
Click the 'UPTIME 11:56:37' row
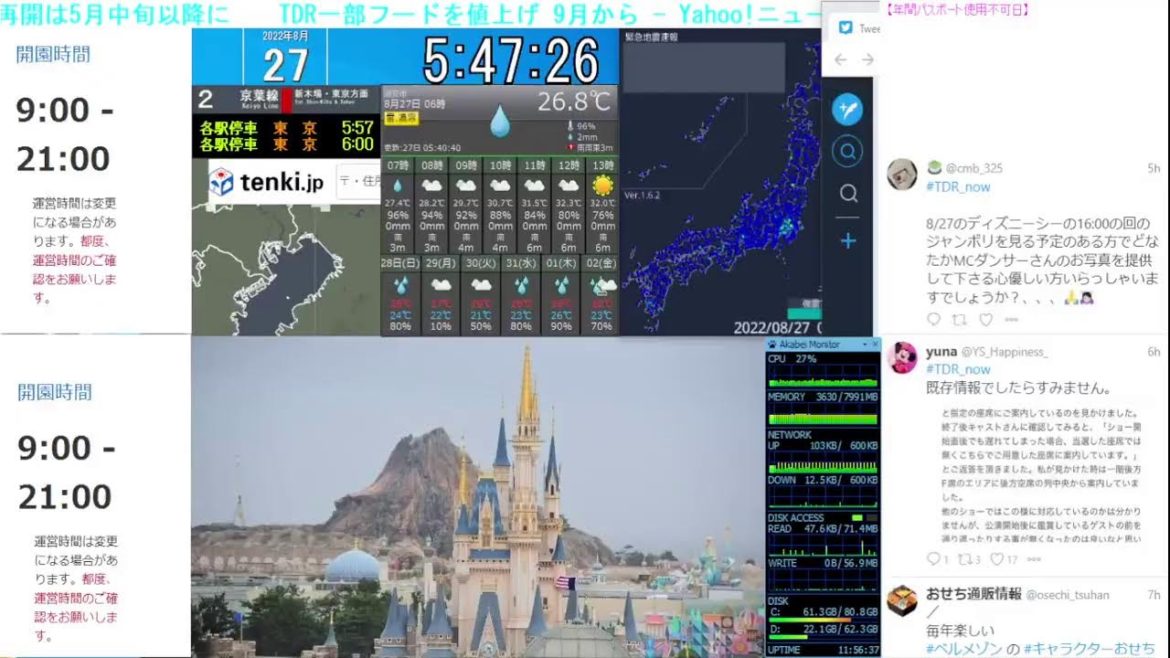tap(823, 651)
